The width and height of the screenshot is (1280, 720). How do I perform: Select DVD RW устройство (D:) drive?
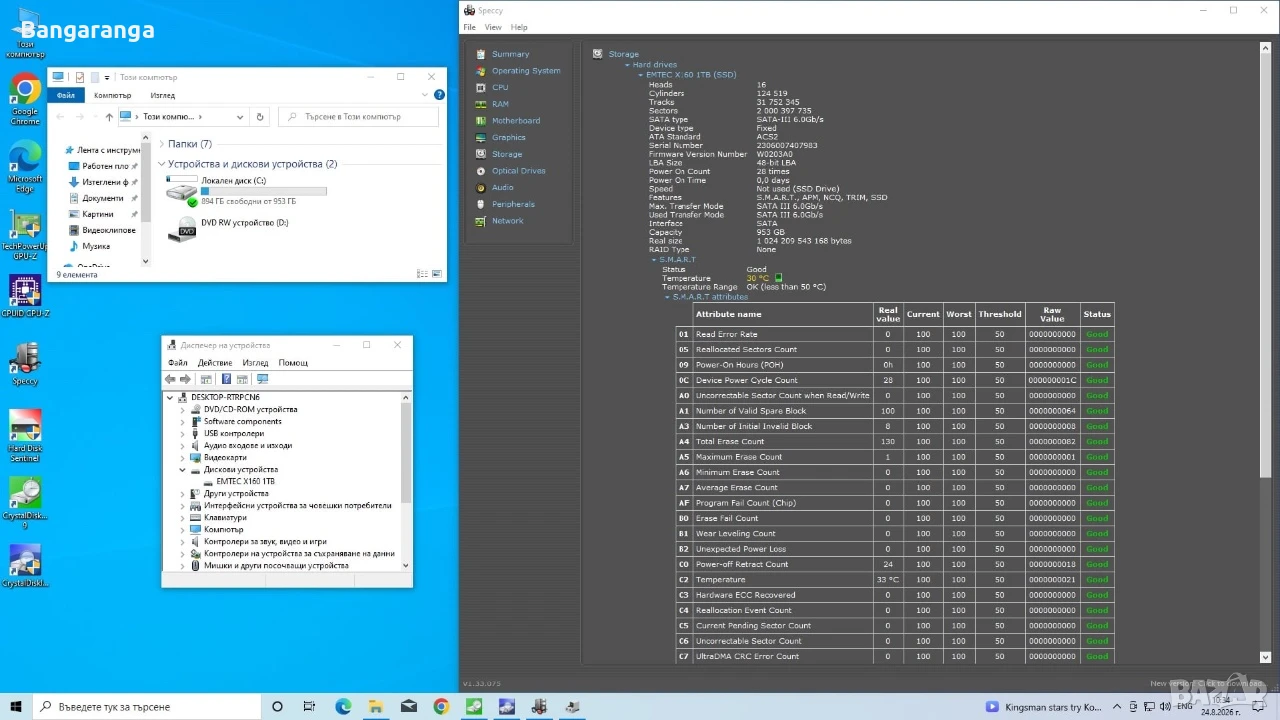229,228
